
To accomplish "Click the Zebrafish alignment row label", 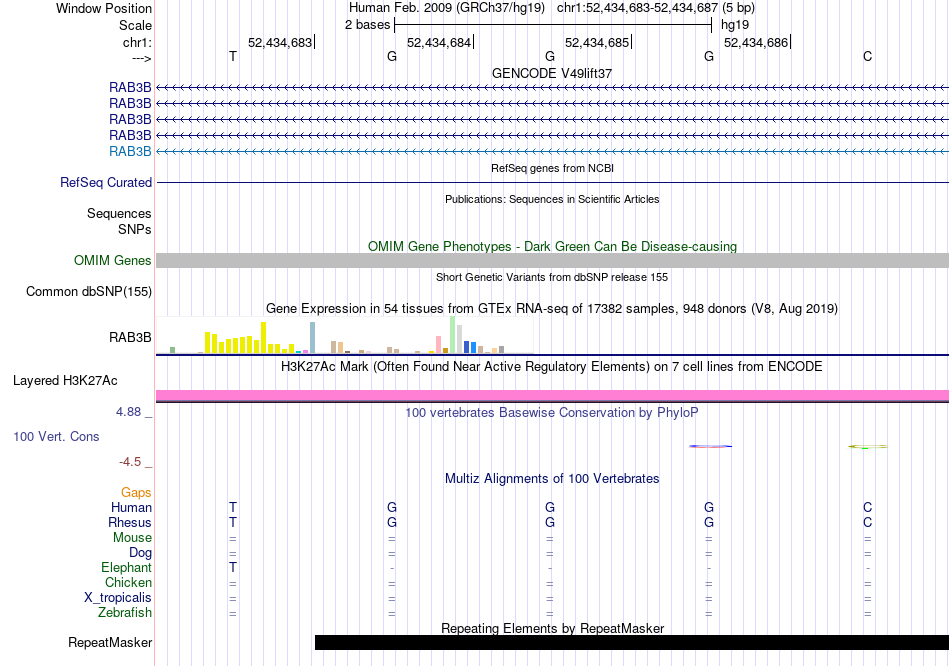I will (125, 613).
